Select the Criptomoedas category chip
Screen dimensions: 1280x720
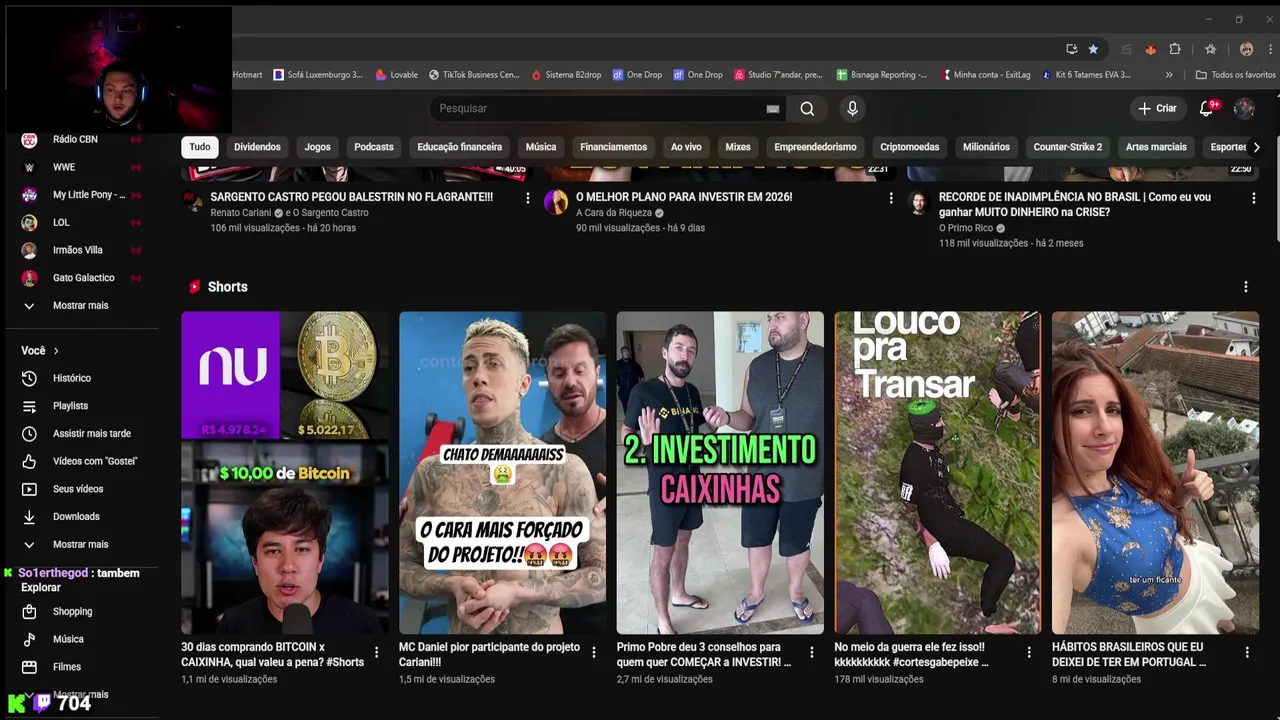pyautogui.click(x=910, y=147)
